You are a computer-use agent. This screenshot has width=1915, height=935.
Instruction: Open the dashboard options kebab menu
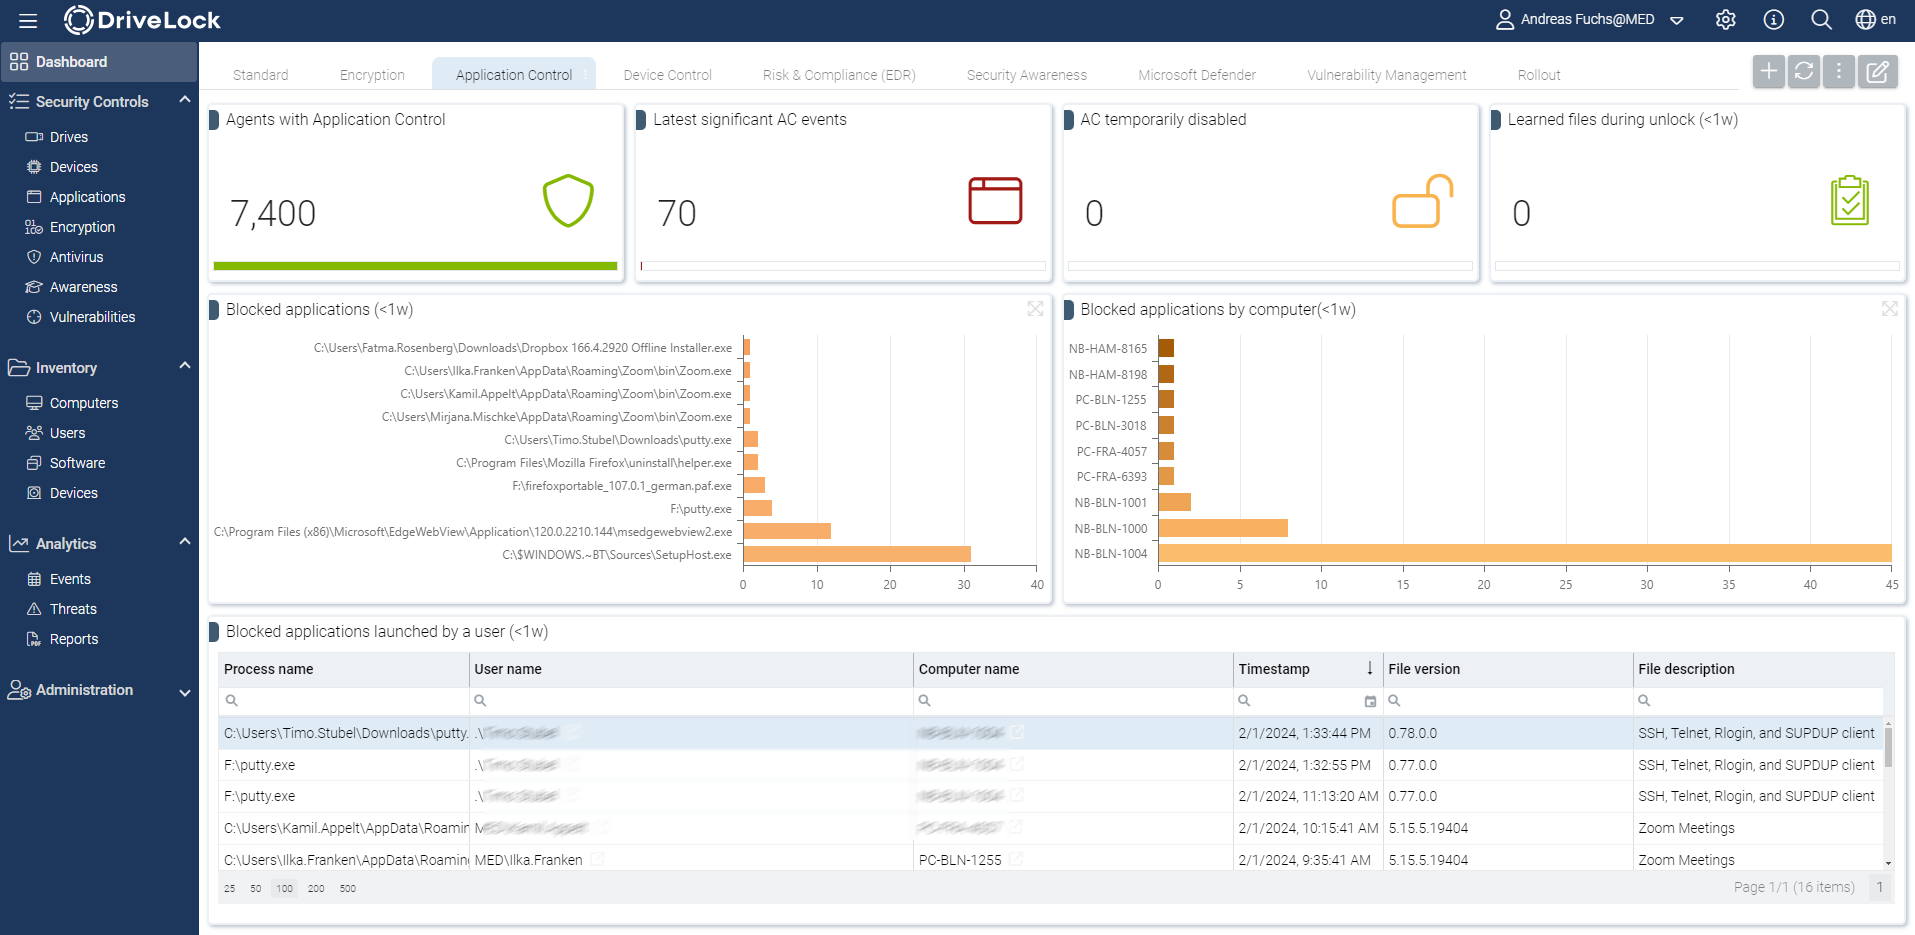(1838, 71)
